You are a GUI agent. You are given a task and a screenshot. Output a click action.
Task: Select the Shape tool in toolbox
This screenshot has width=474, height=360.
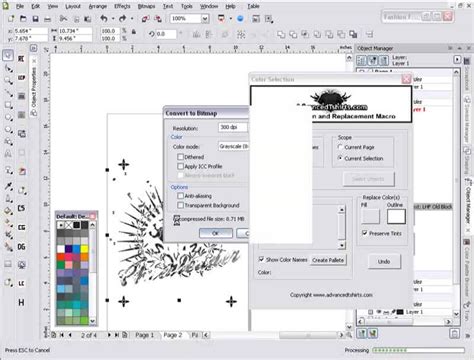click(8, 69)
